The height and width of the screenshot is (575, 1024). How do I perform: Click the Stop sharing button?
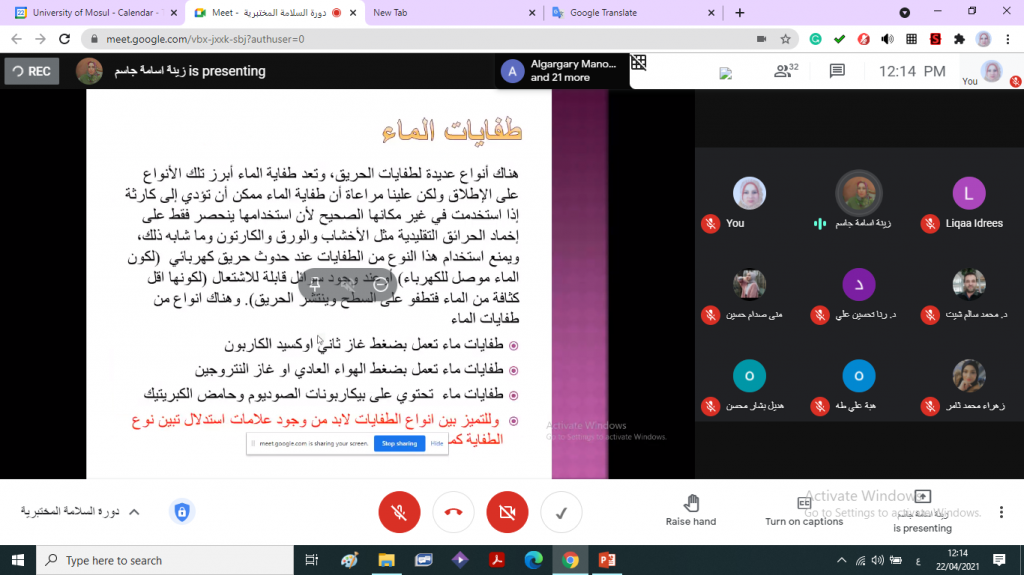(399, 443)
